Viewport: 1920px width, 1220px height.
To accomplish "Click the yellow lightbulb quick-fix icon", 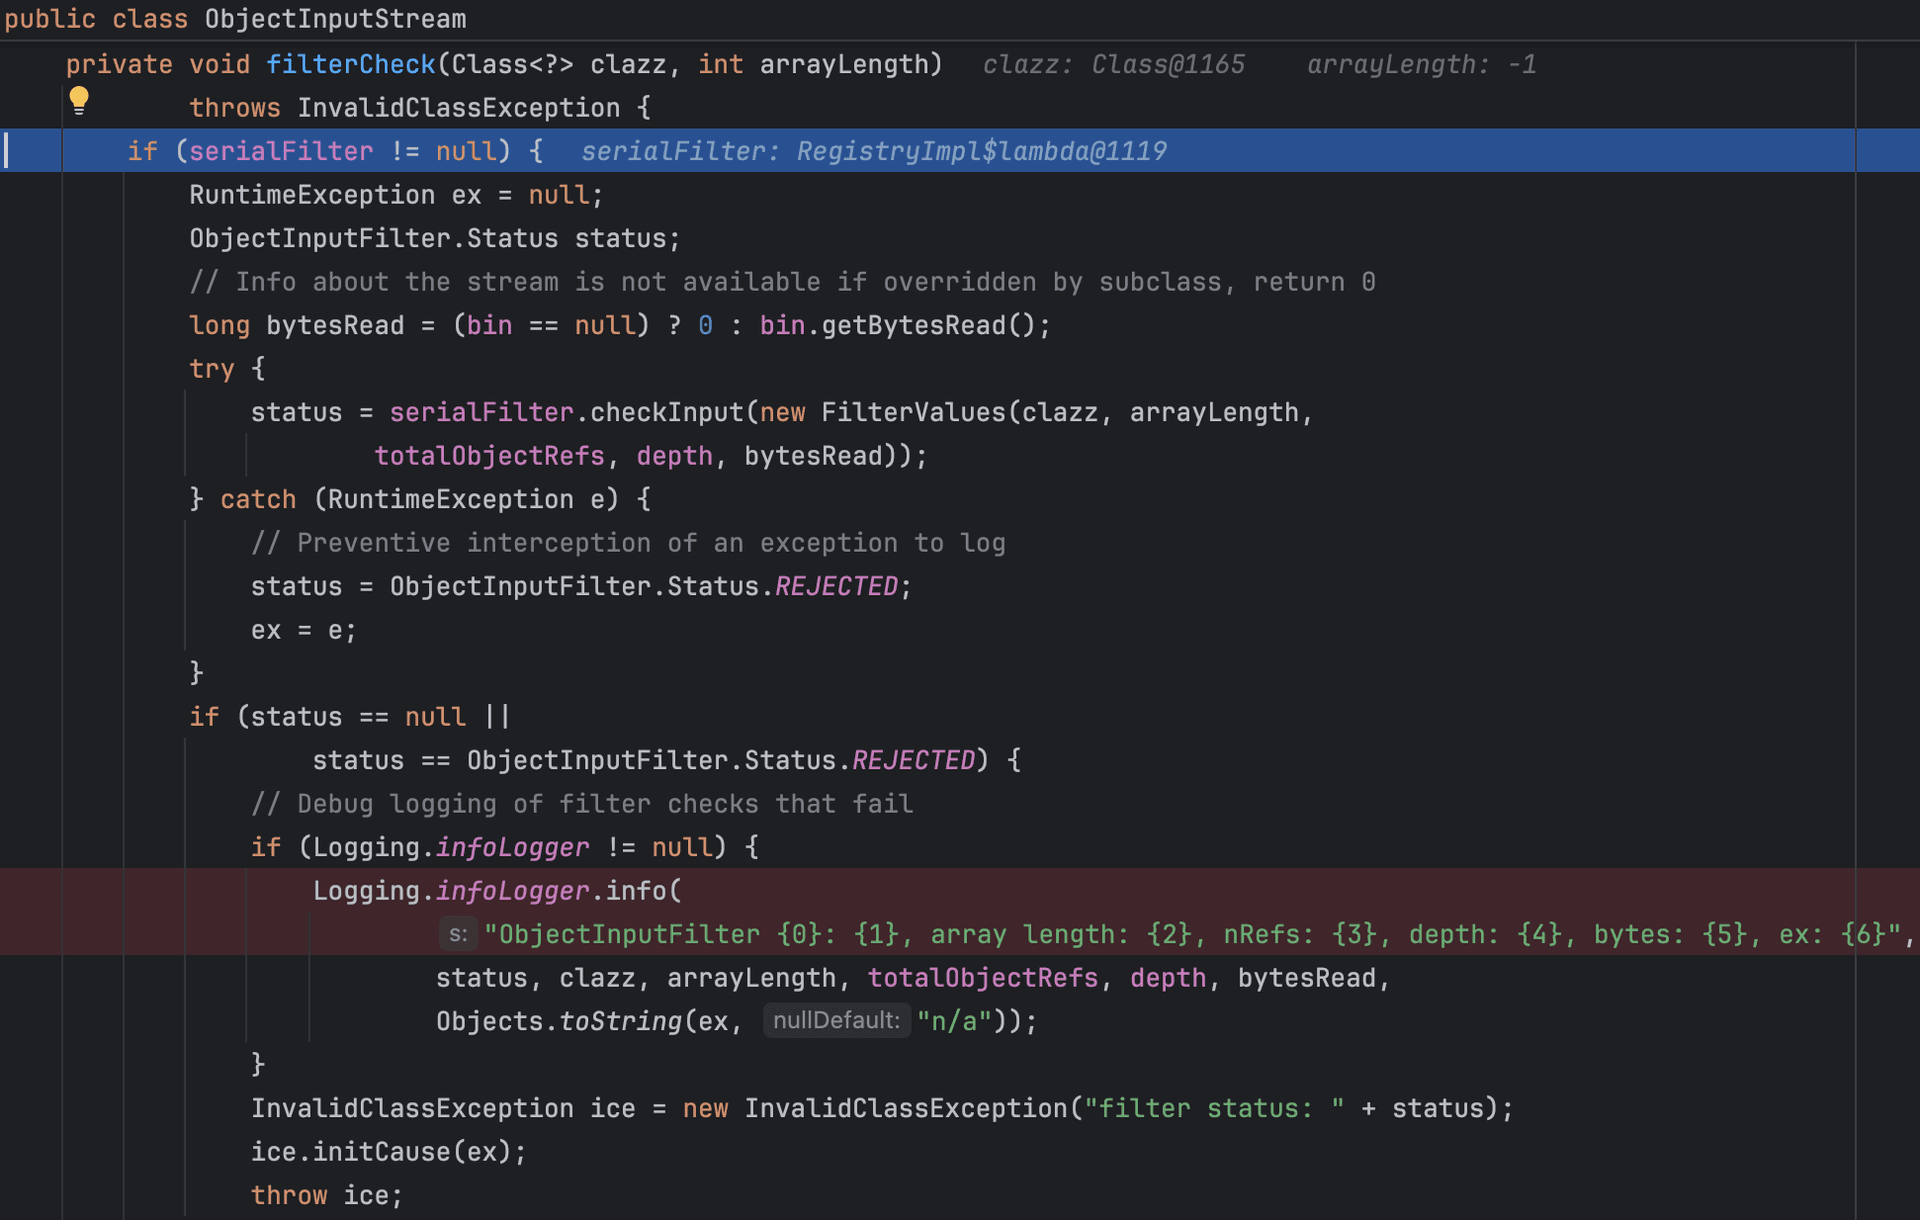I will (79, 99).
